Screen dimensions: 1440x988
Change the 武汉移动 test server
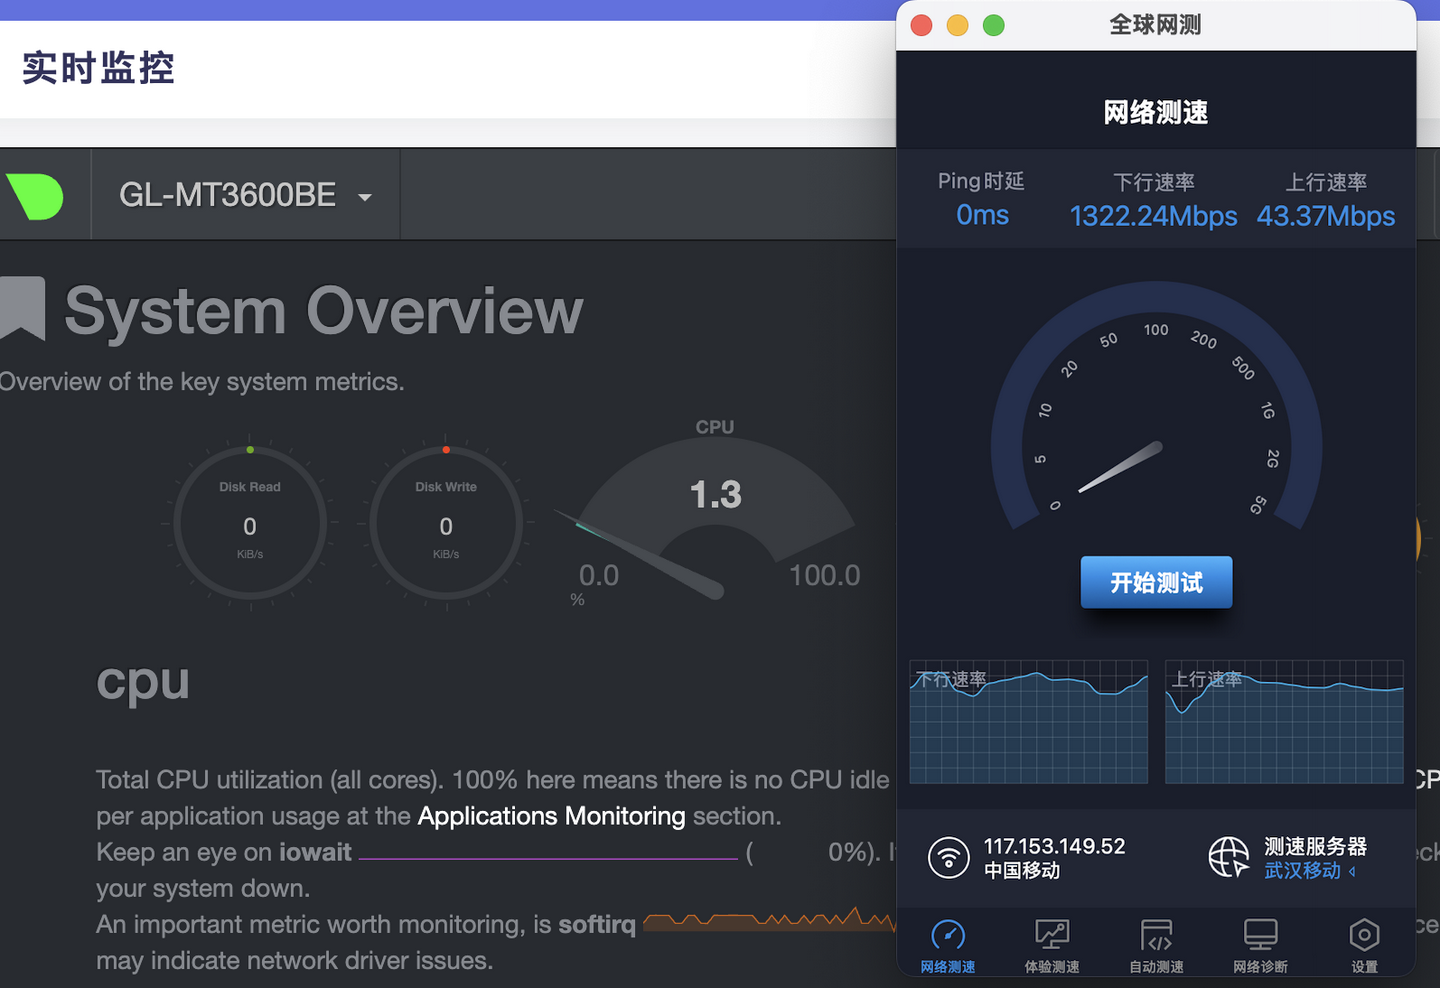(1310, 871)
